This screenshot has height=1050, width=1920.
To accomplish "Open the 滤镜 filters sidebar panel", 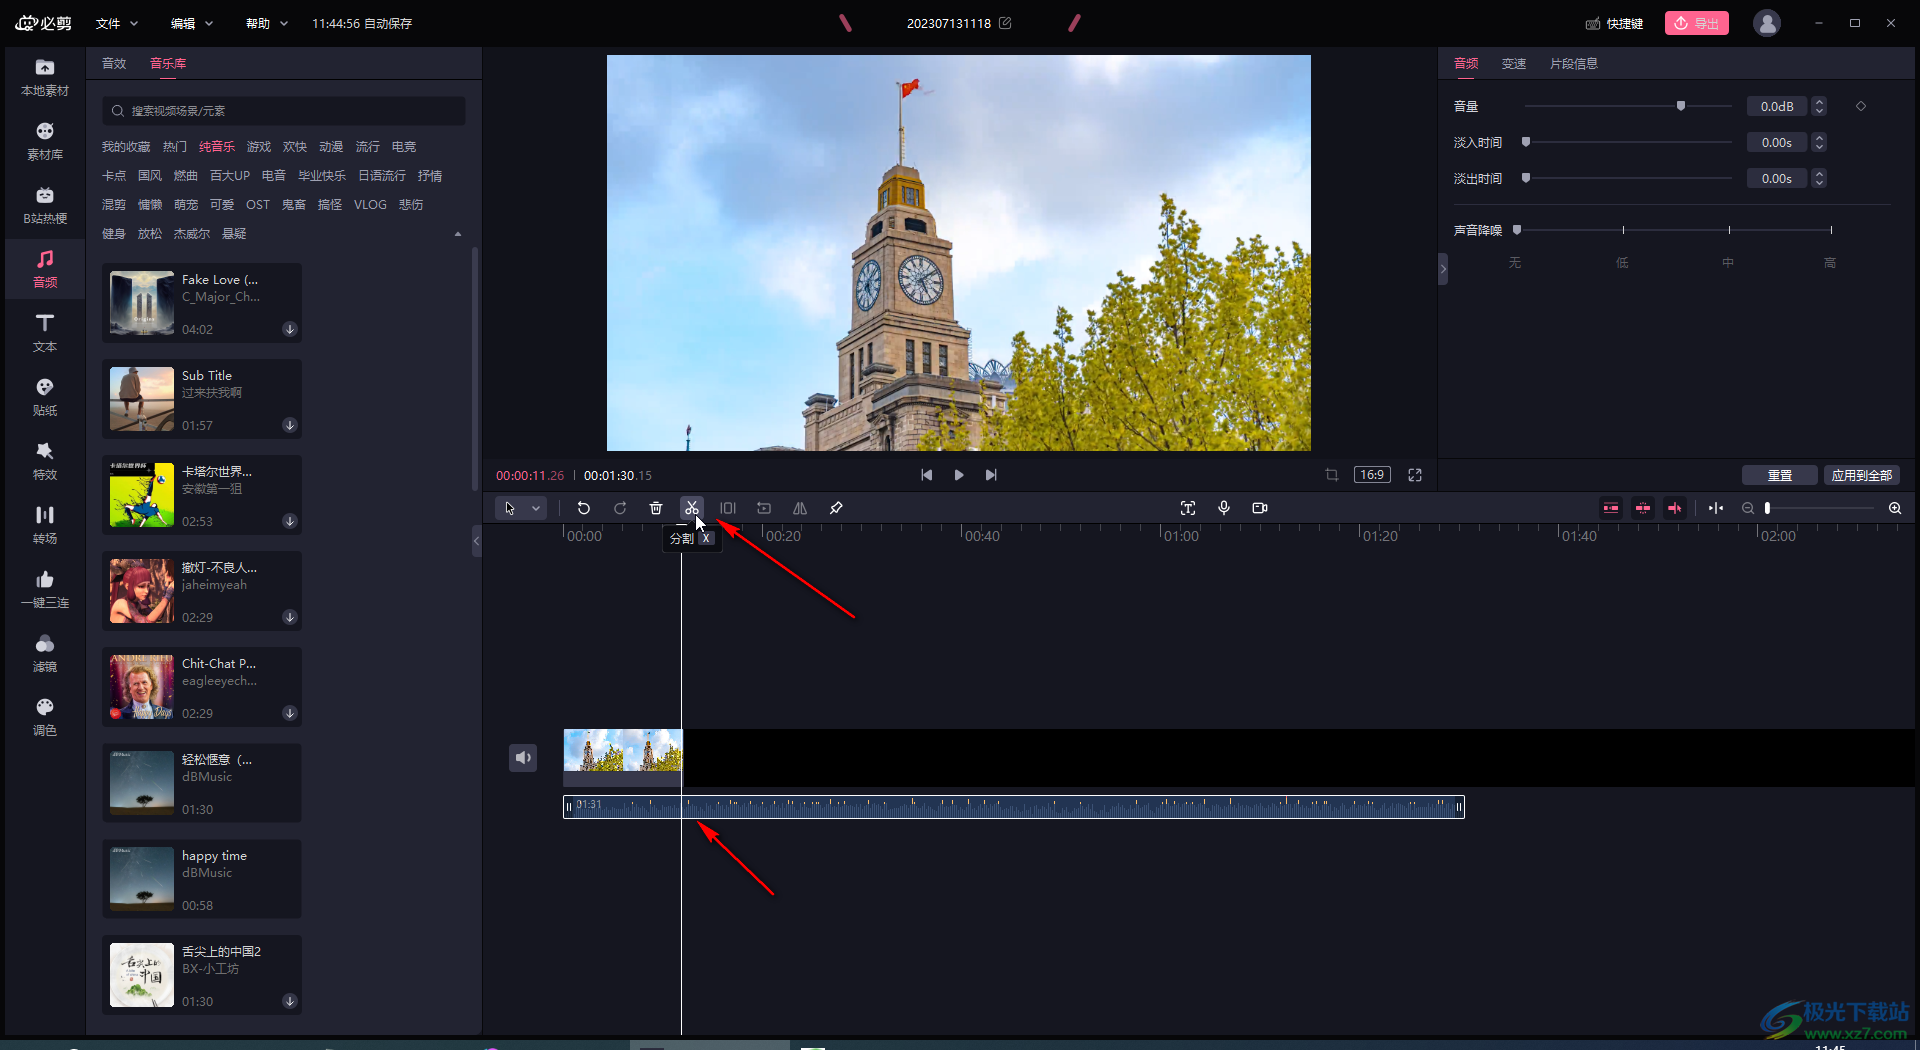I will point(45,653).
